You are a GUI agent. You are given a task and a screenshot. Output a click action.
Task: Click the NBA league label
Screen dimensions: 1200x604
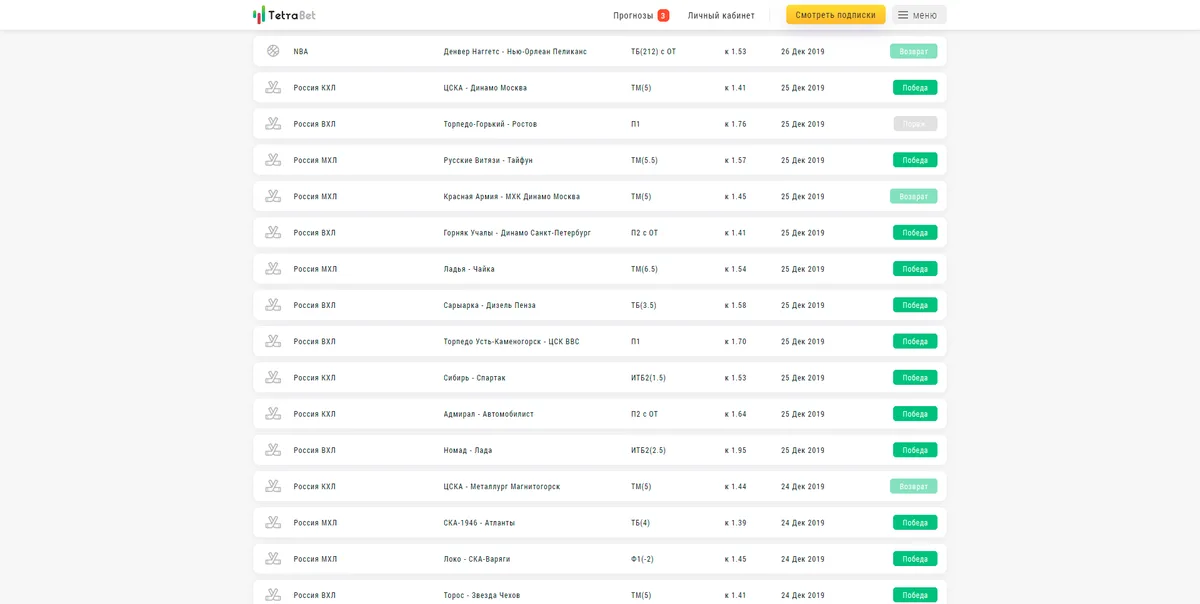[301, 51]
